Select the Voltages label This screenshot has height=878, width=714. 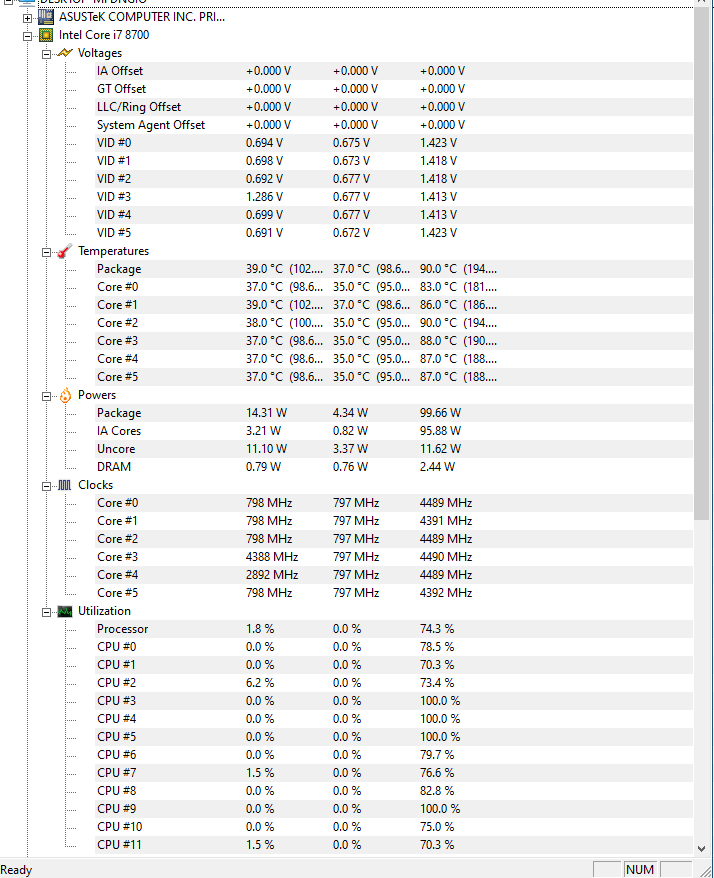click(100, 53)
